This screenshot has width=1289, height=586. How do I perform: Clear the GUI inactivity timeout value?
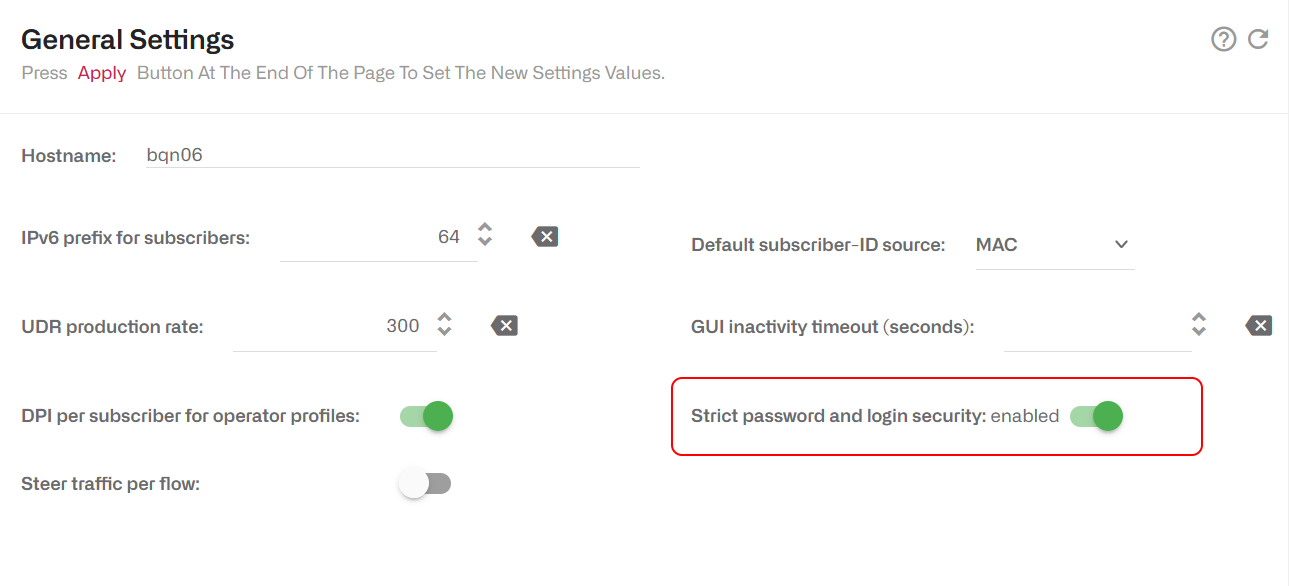[x=1258, y=325]
